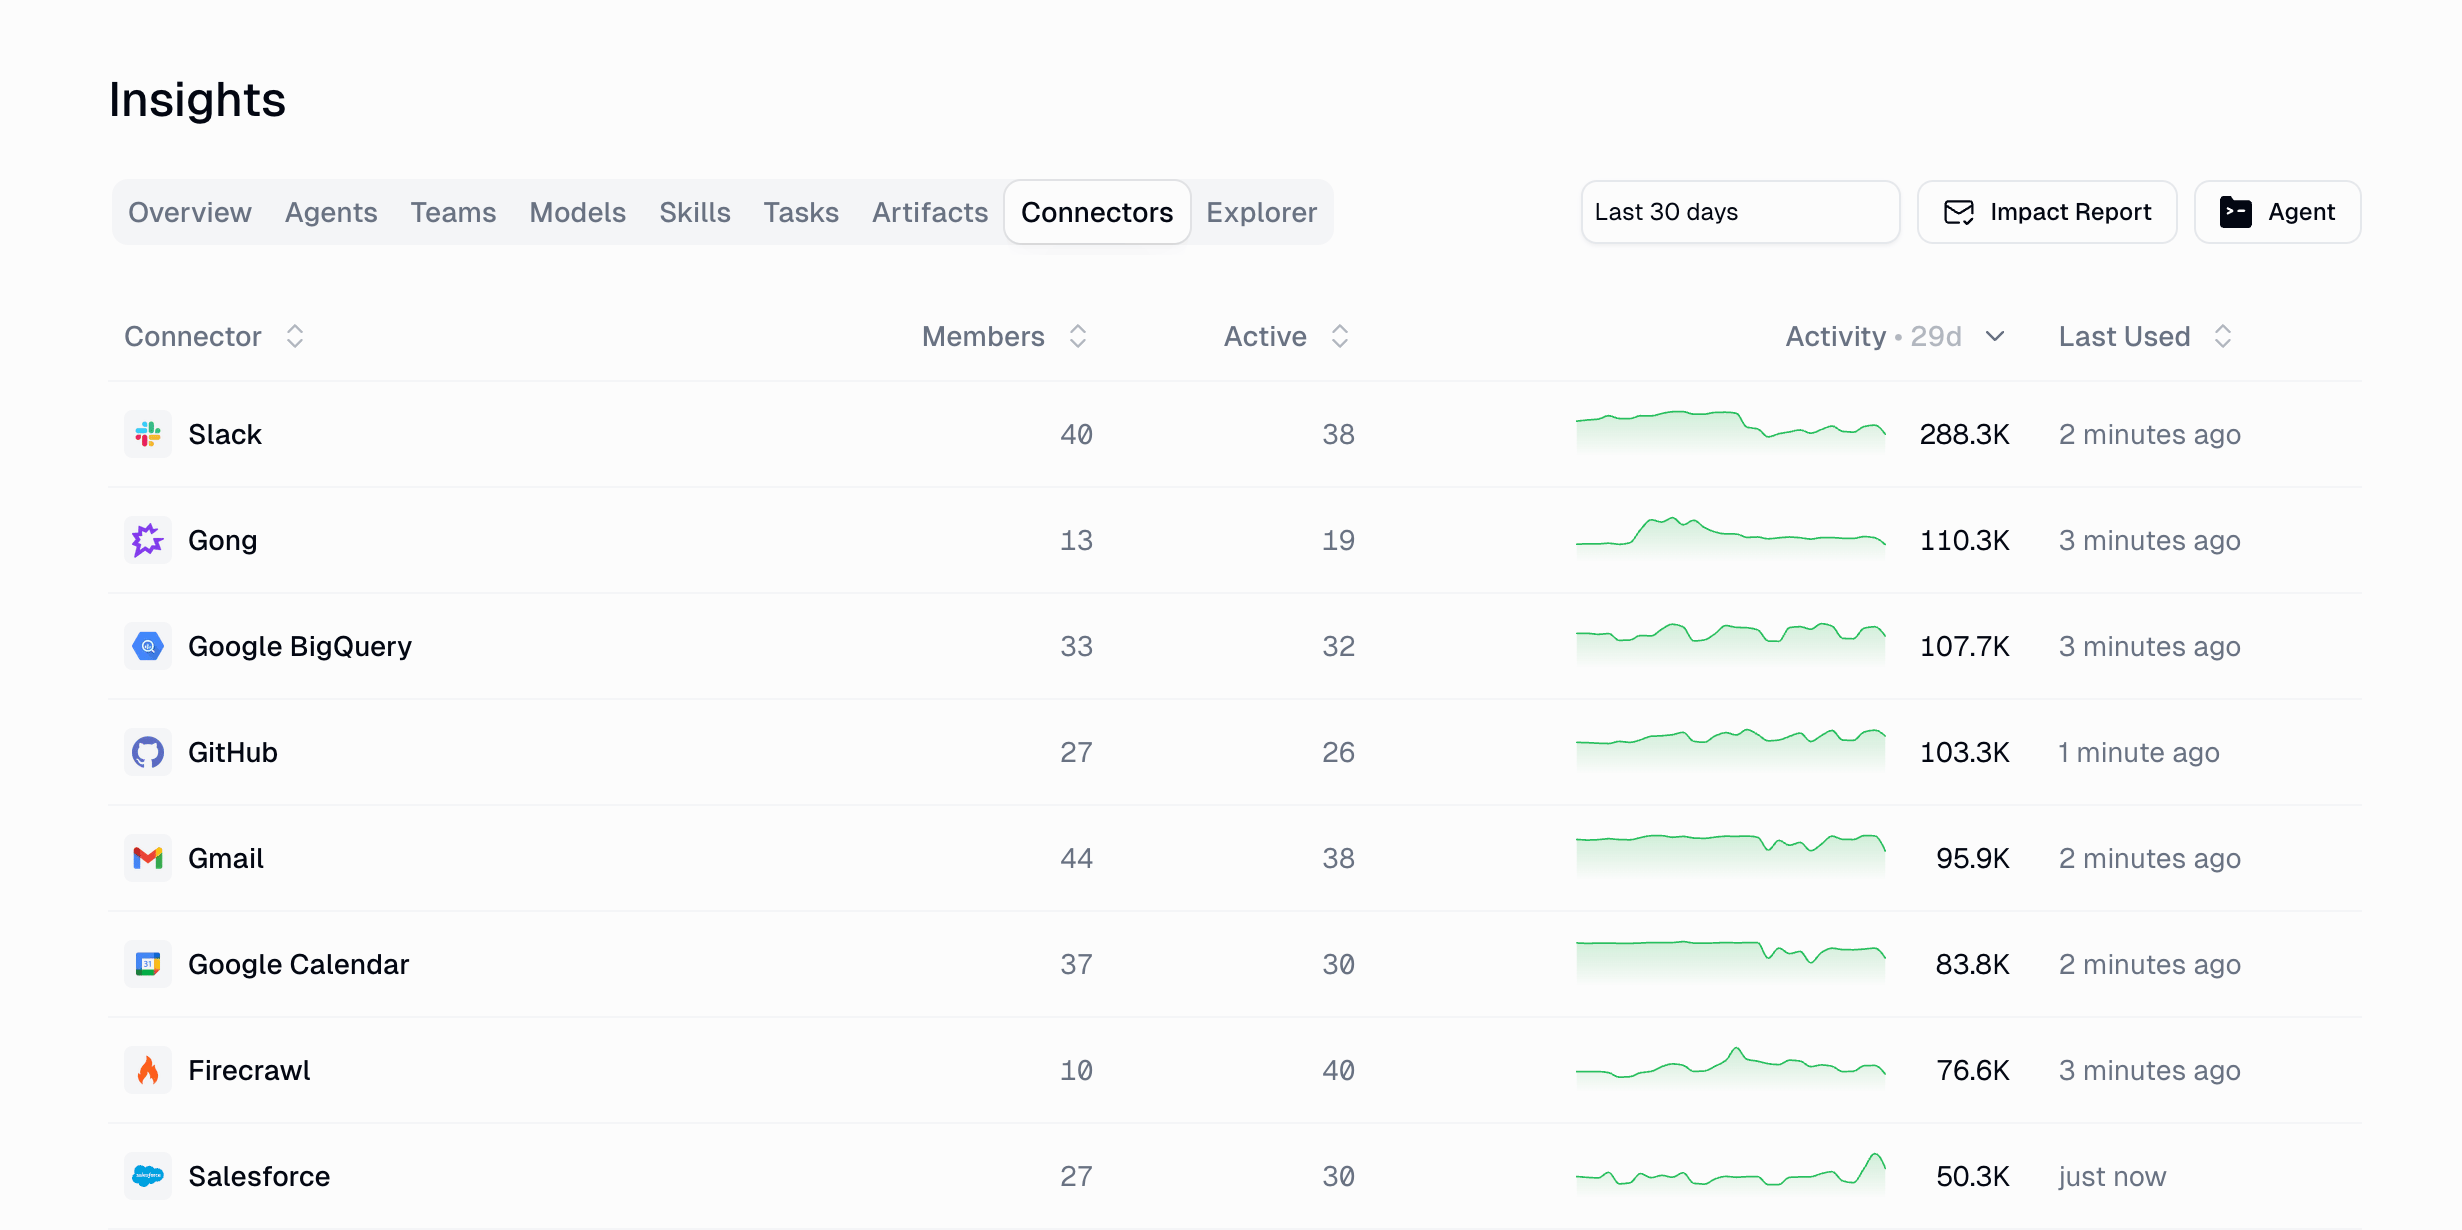The height and width of the screenshot is (1230, 2462).
Task: Click the envelope icon in Impact Report
Action: click(x=1959, y=212)
